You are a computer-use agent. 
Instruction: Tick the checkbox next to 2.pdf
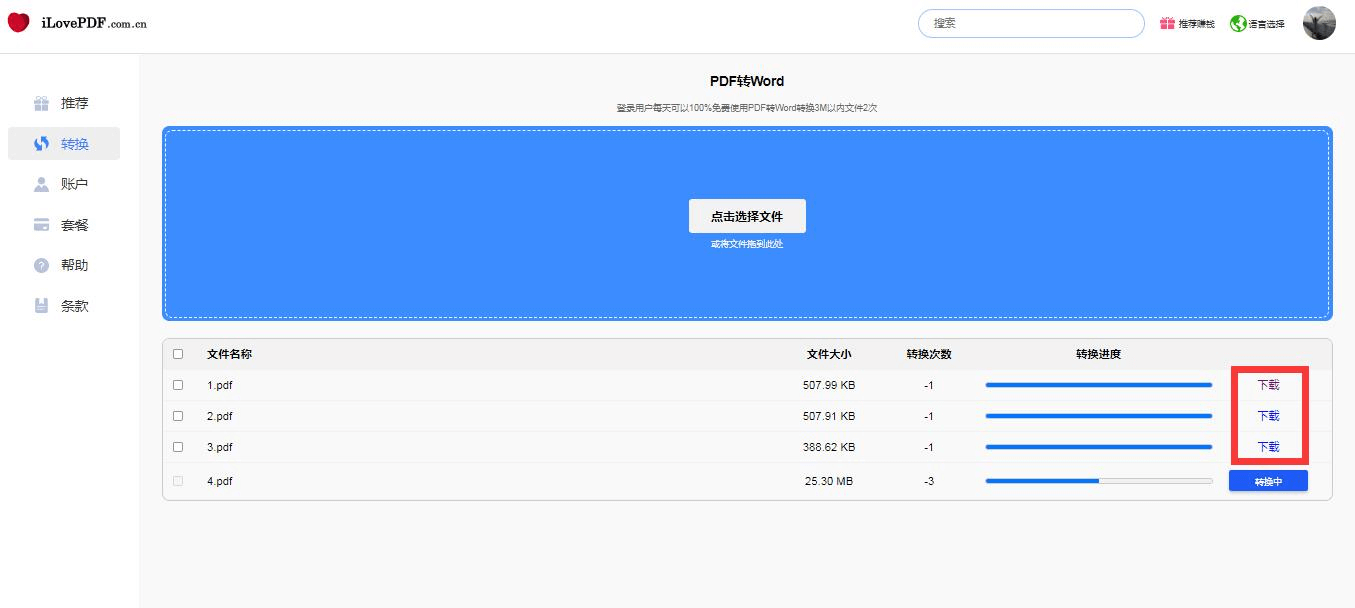pyautogui.click(x=178, y=416)
